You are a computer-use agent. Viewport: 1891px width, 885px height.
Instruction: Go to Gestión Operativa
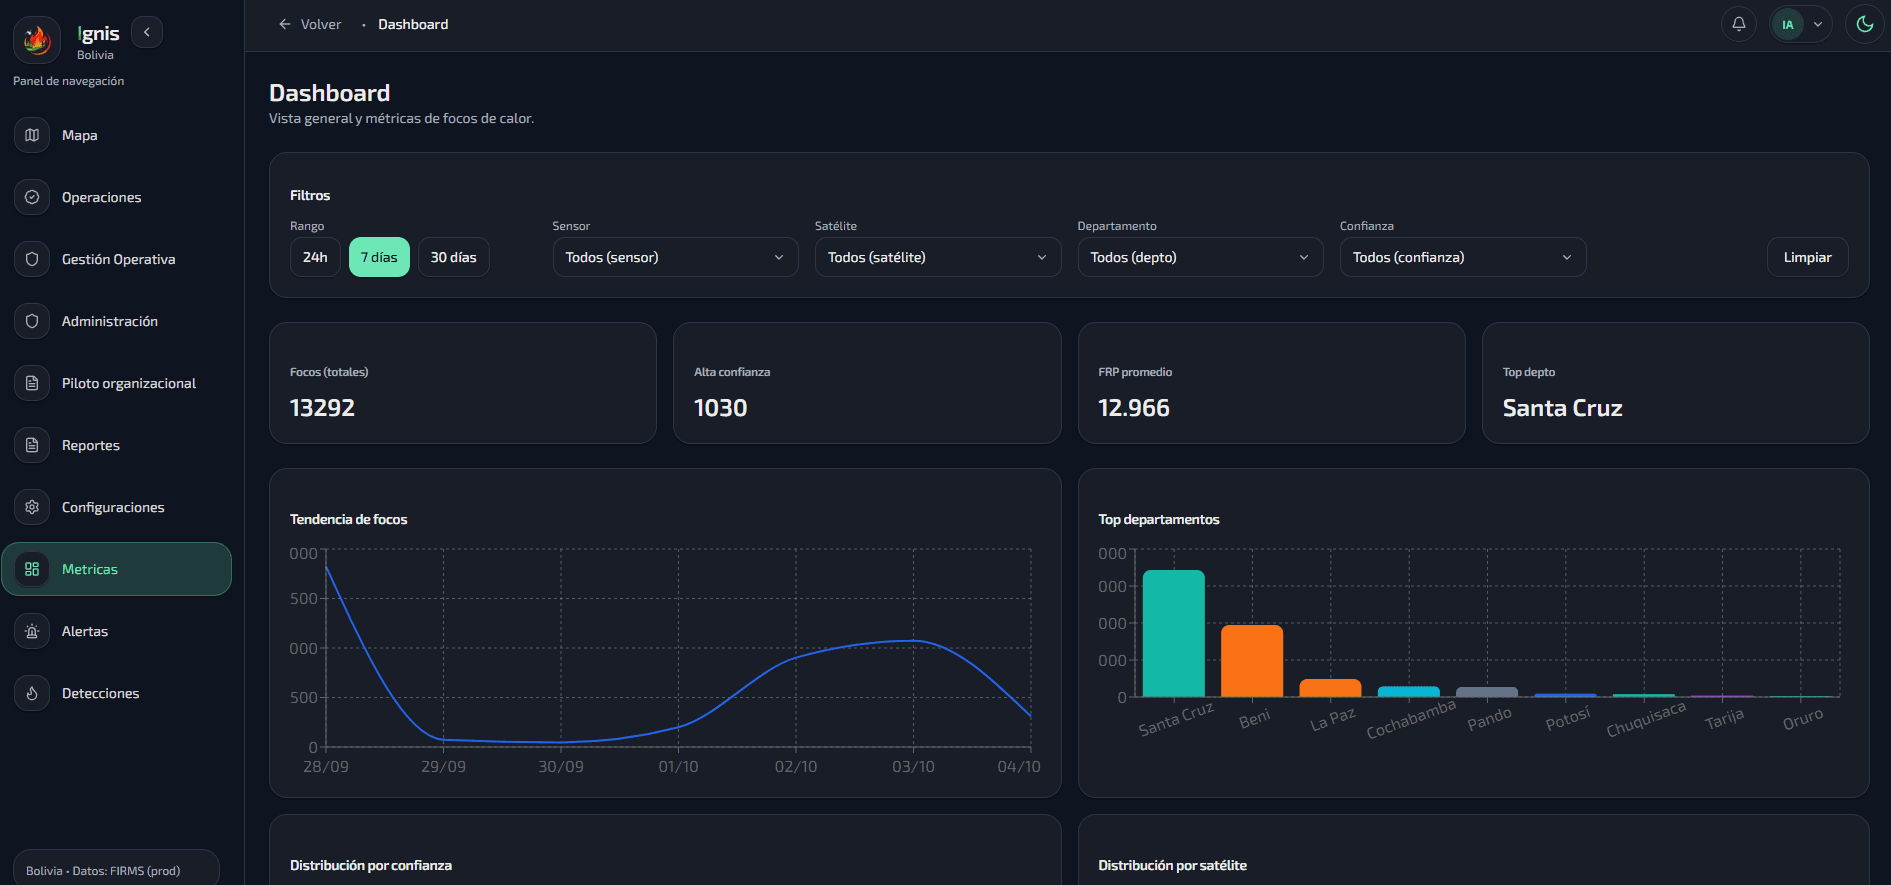[119, 259]
